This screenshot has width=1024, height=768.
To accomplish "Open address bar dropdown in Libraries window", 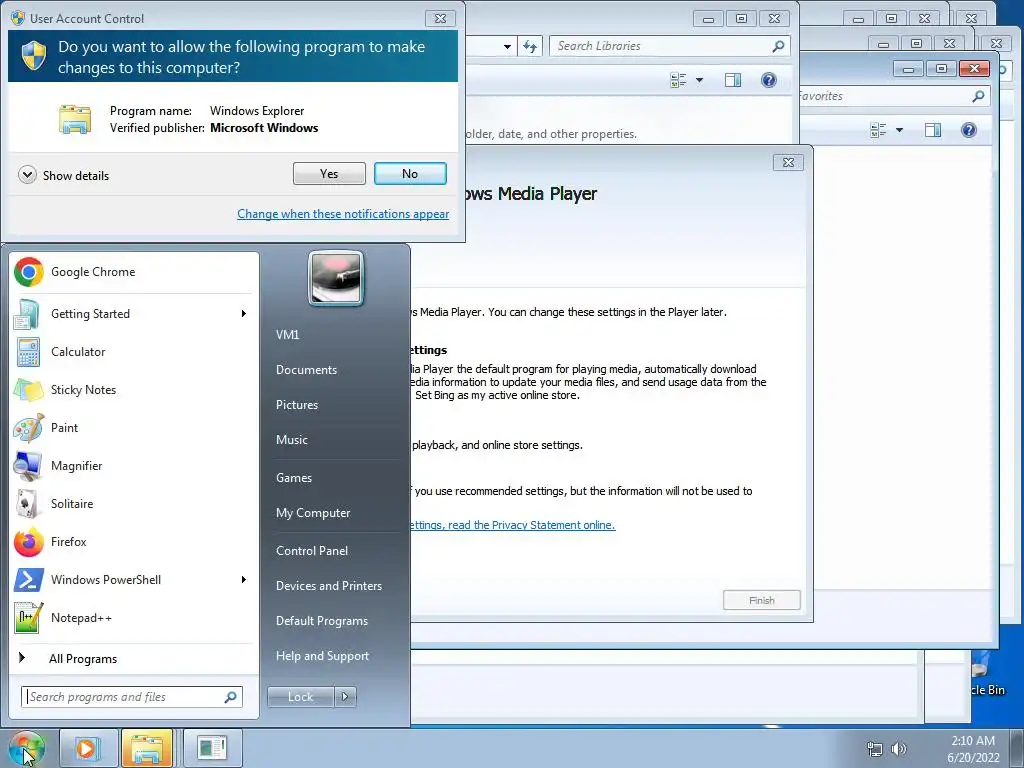I will coord(507,46).
